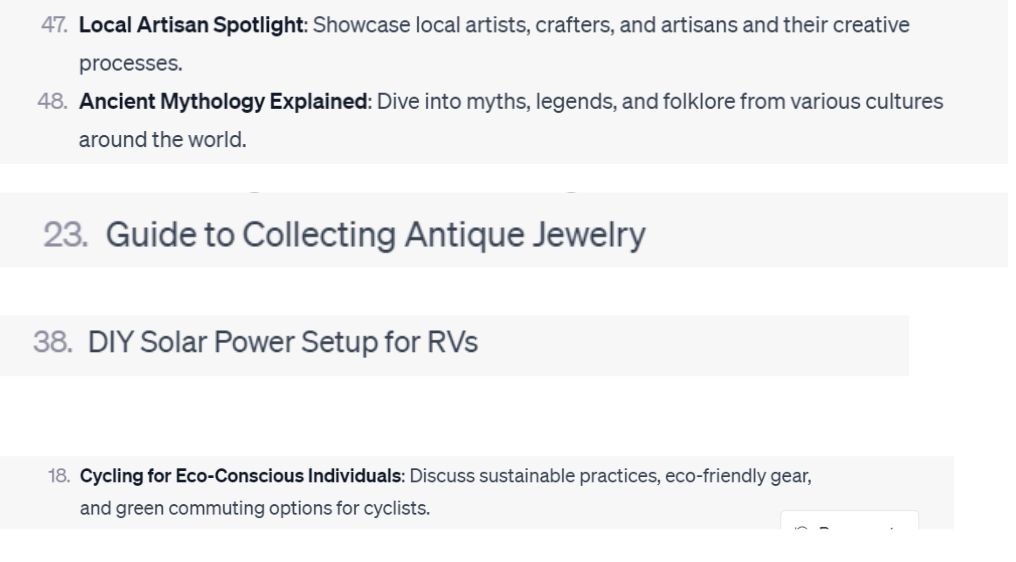This screenshot has height=562, width=1016.
Task: Click list number 47
Action: pyautogui.click(x=54, y=25)
